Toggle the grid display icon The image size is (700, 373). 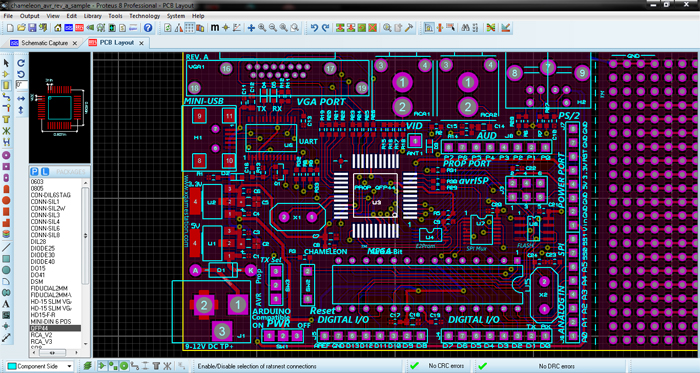click(x=189, y=28)
